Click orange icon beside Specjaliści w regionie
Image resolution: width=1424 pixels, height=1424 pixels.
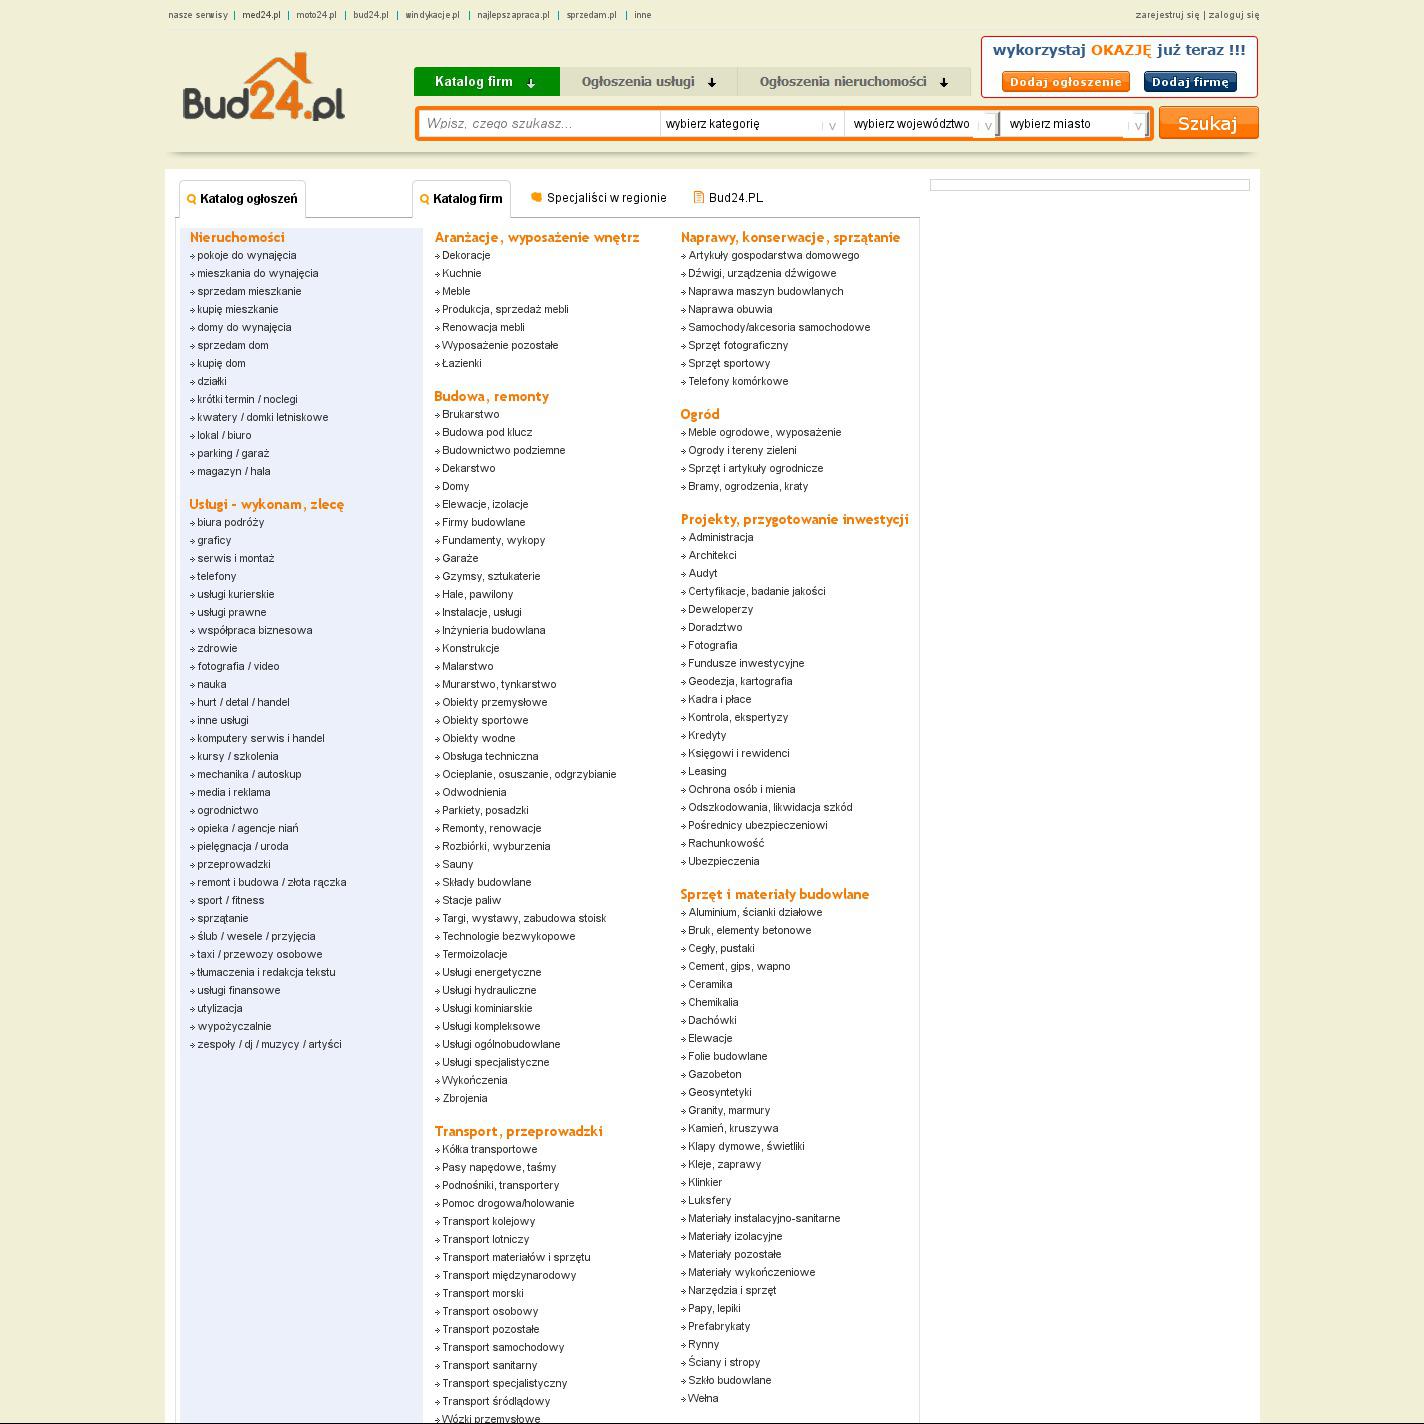(536, 197)
